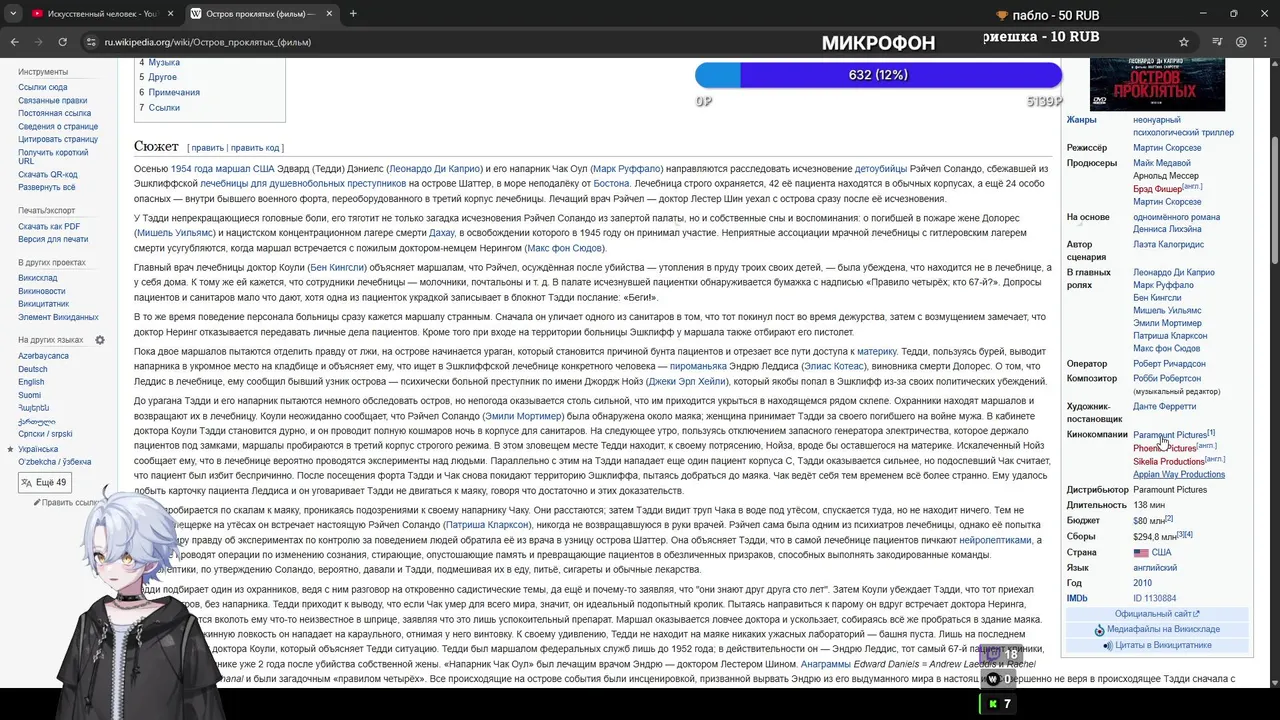The height and width of the screenshot is (720, 1280).
Task: Open the 'нейролептиками' link in plot text
Action: [x=994, y=540]
